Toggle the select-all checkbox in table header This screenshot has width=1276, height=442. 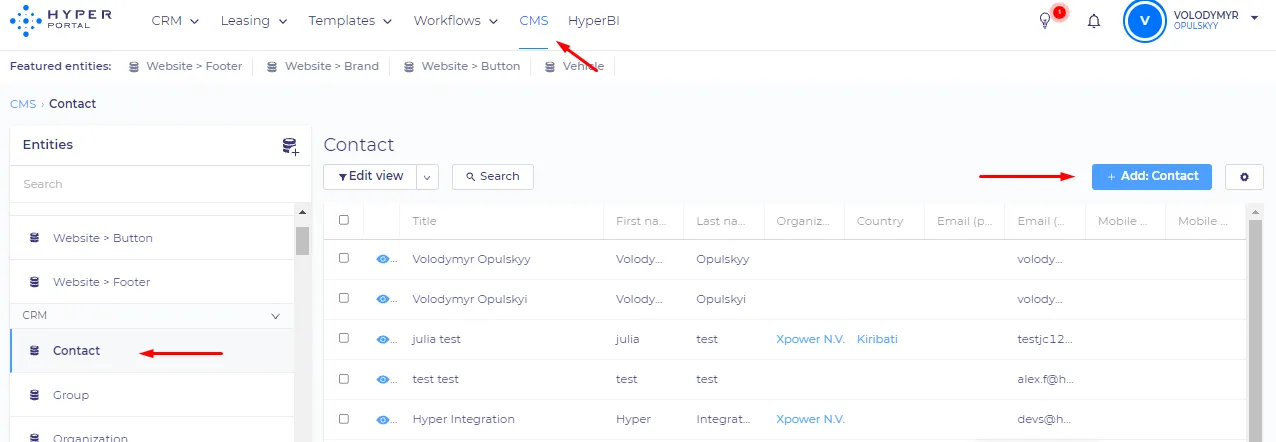pyautogui.click(x=344, y=220)
